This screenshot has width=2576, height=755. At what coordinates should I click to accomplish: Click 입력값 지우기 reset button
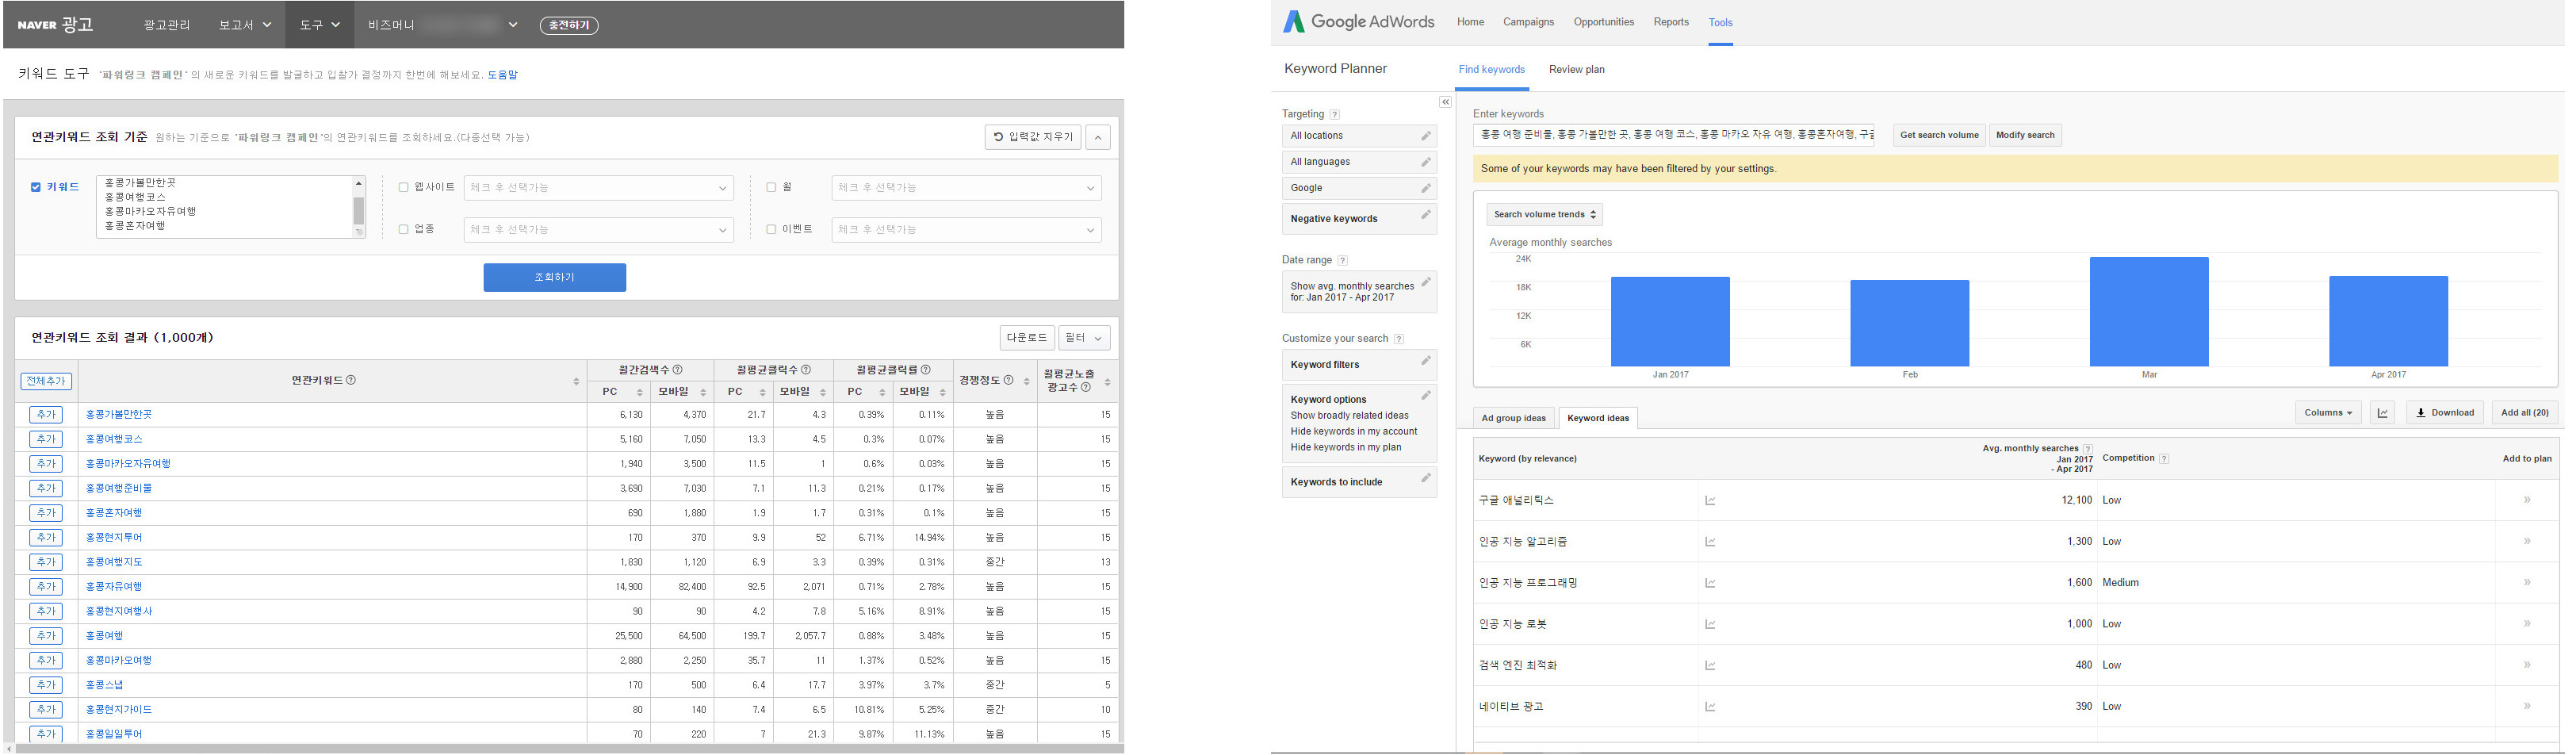coord(1032,137)
